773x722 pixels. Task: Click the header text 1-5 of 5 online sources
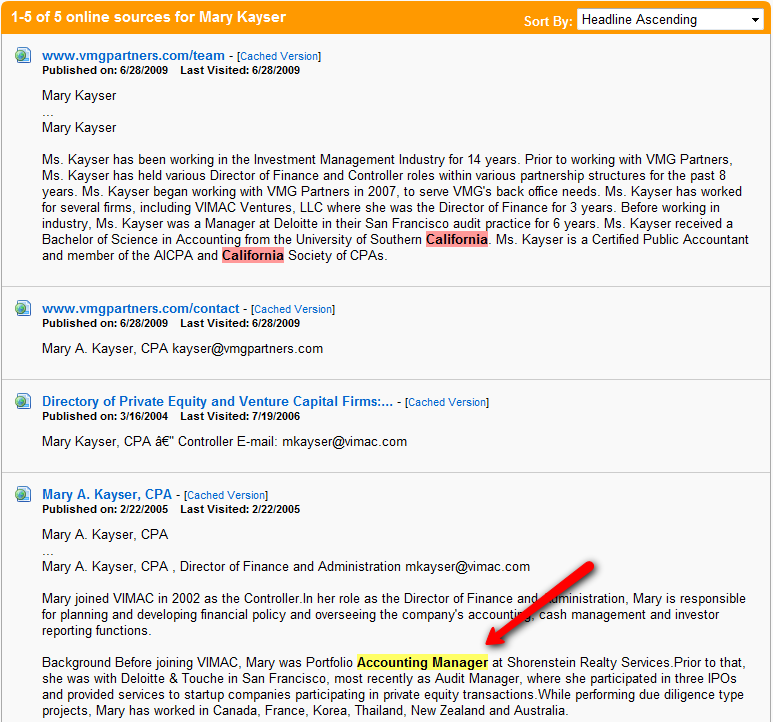pyautogui.click(x=148, y=17)
